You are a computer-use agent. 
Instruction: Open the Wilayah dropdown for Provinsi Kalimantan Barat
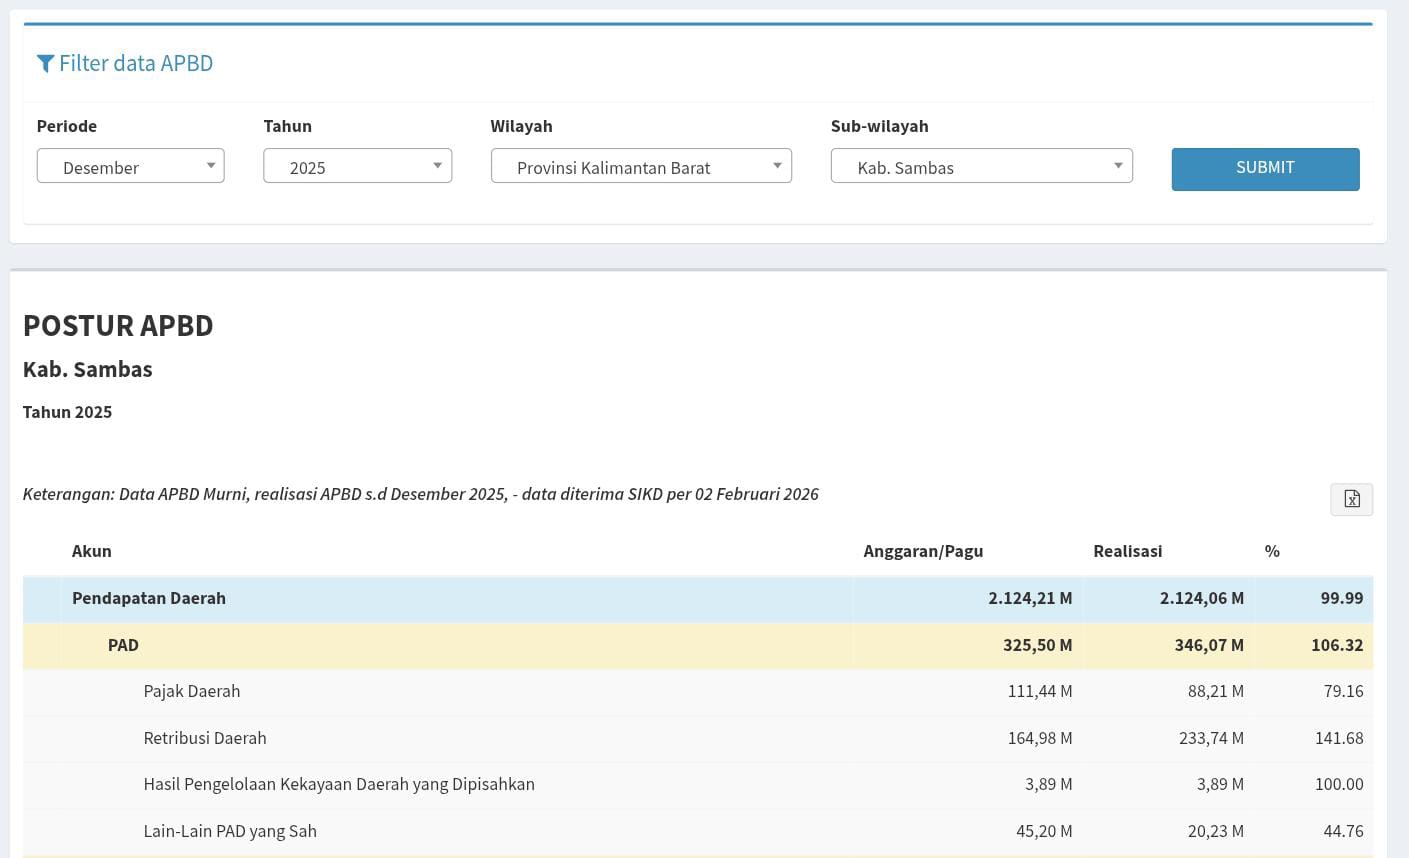pos(641,167)
